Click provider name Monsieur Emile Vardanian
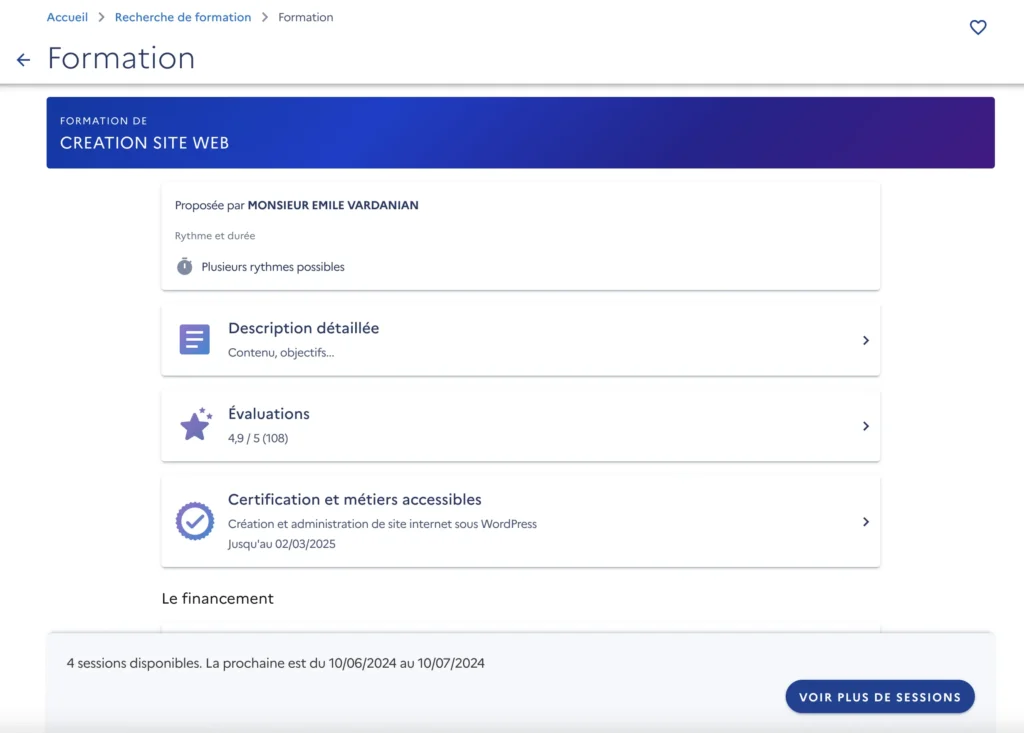1024x733 pixels. coord(333,205)
